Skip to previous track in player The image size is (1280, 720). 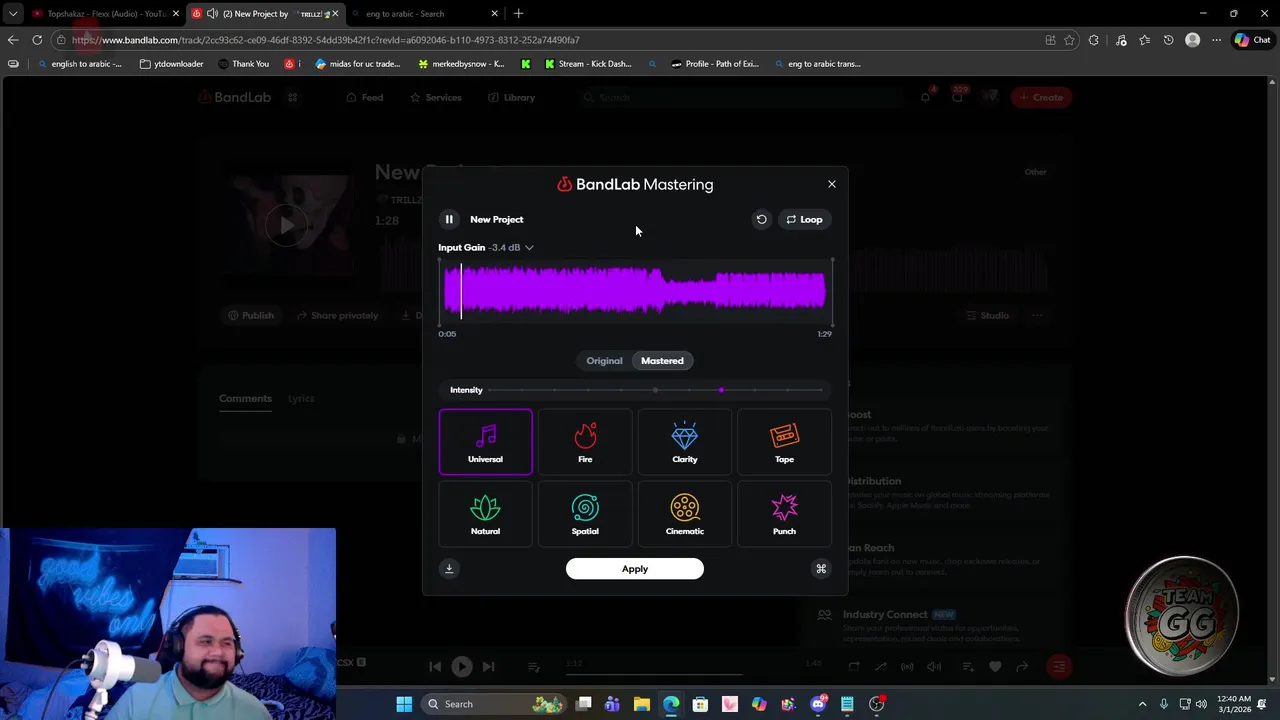[435, 667]
